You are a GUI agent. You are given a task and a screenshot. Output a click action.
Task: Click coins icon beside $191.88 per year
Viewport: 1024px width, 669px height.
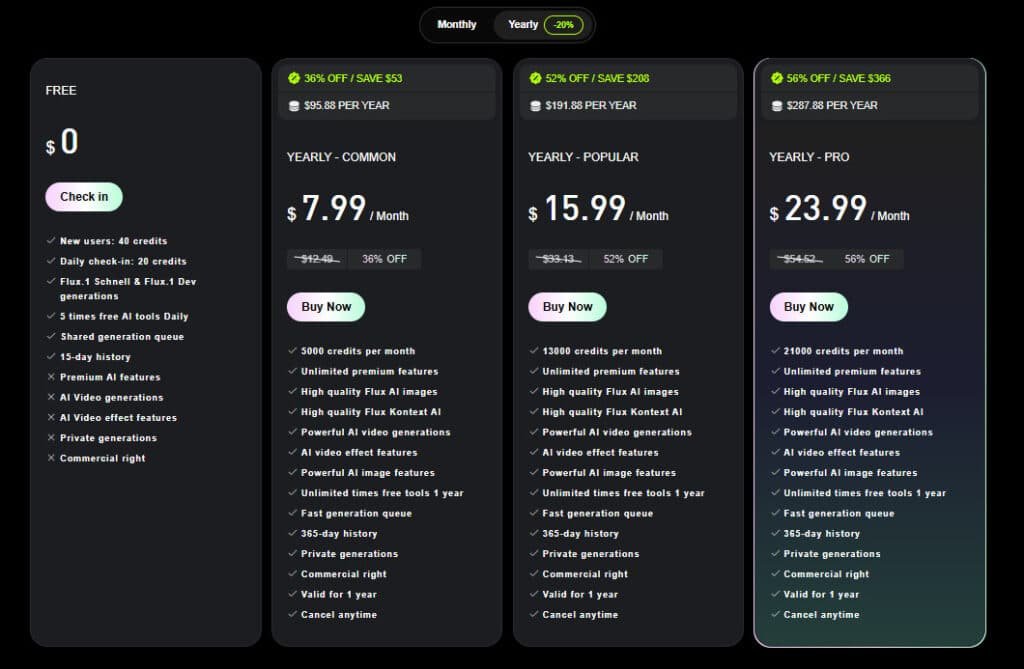[535, 105]
